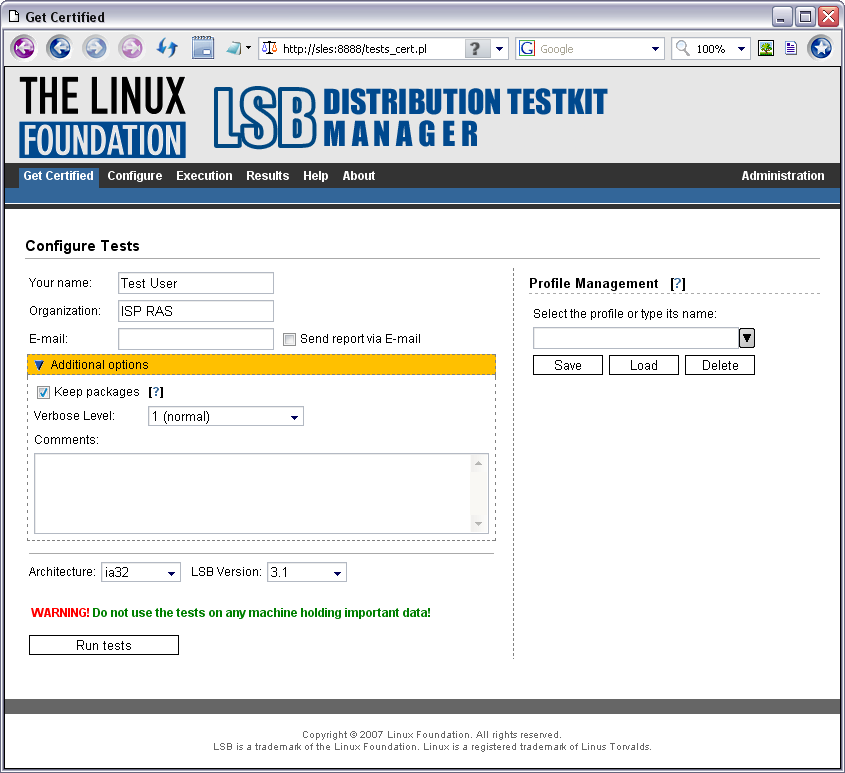Open the 100% zoom level dropdown
Screen dimensions: 845x773
[x=742, y=49]
